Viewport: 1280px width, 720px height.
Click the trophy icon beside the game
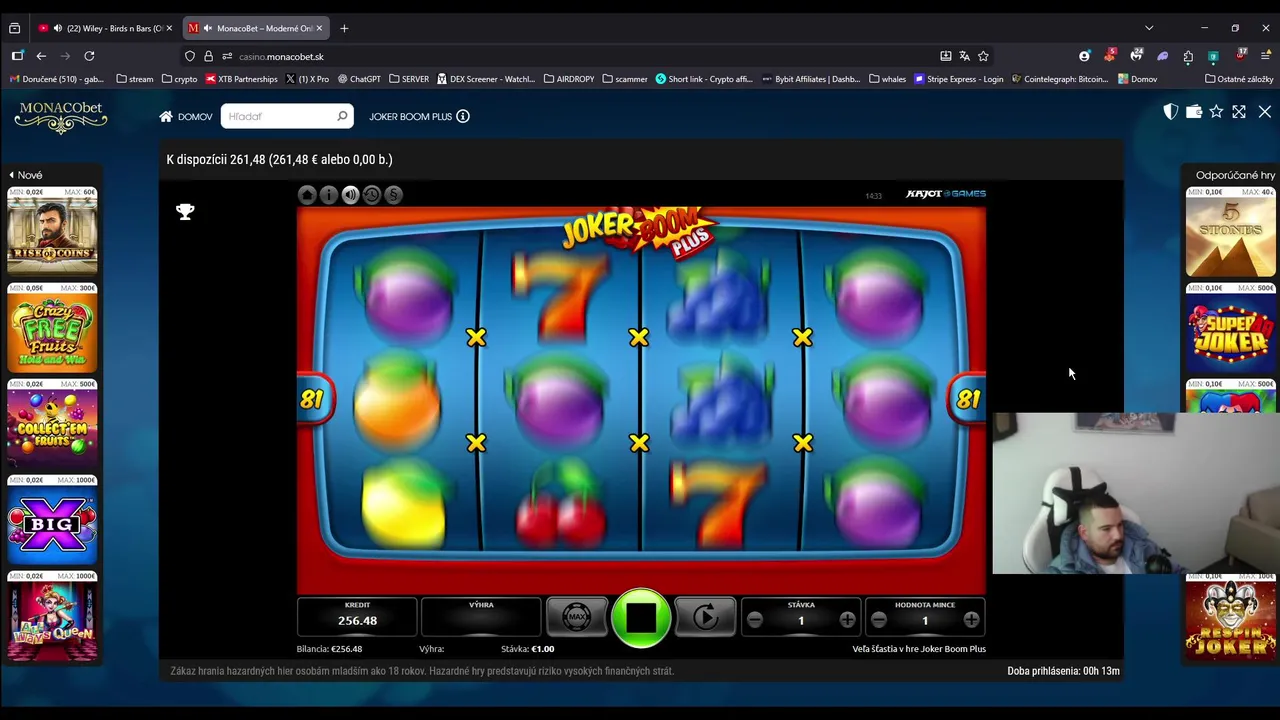pyautogui.click(x=185, y=212)
